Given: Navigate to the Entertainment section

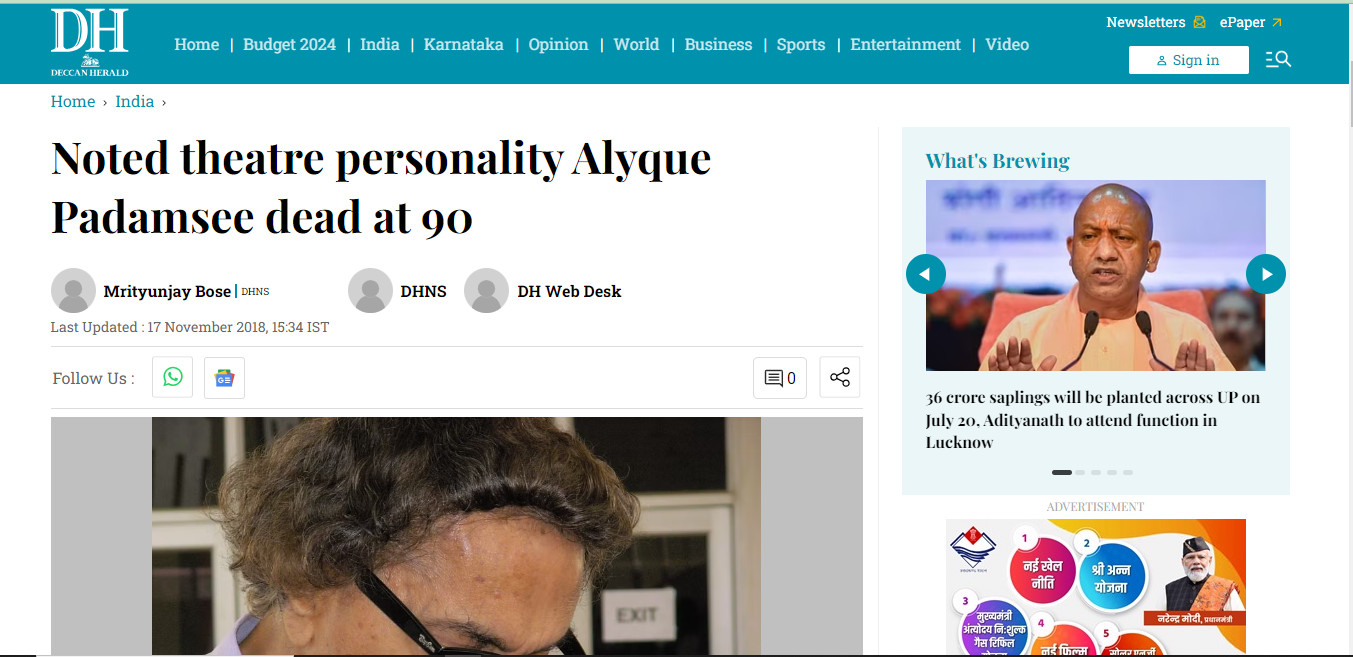Looking at the screenshot, I should (x=906, y=44).
